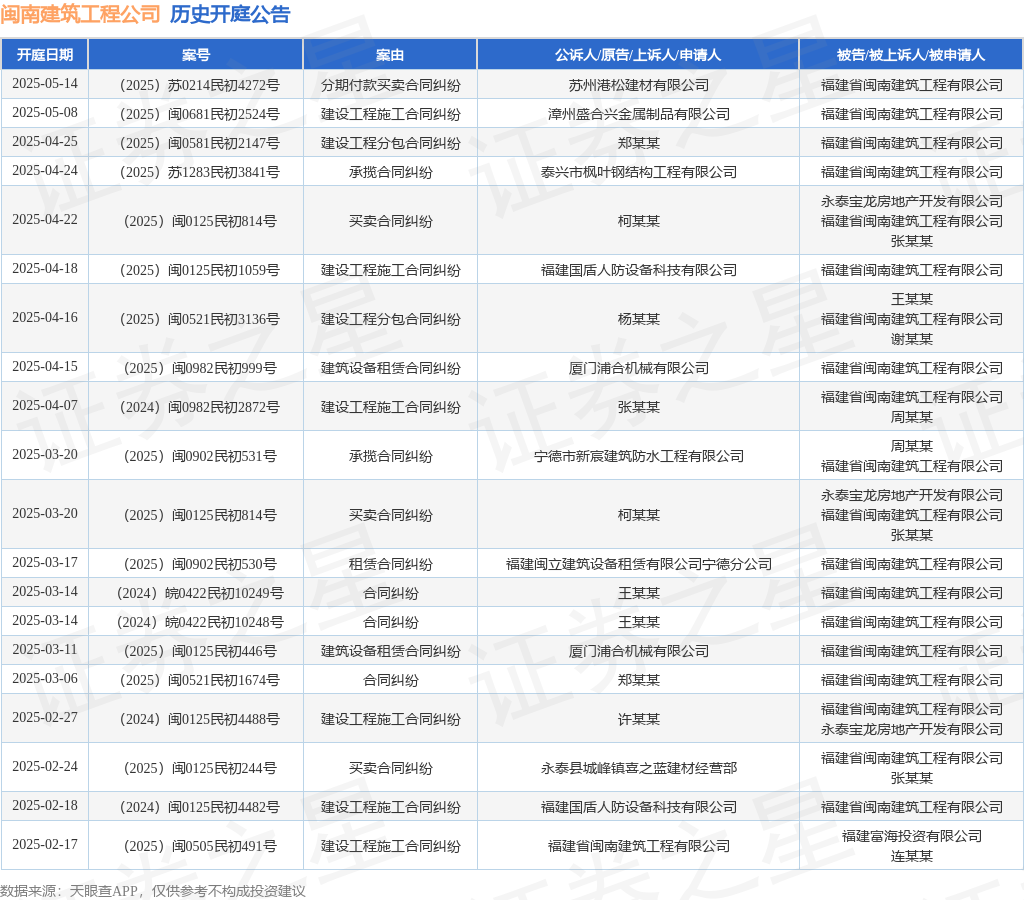Select case number (2025)闽0902民初530号
Screen dimensions: 1024x900
coord(199,564)
